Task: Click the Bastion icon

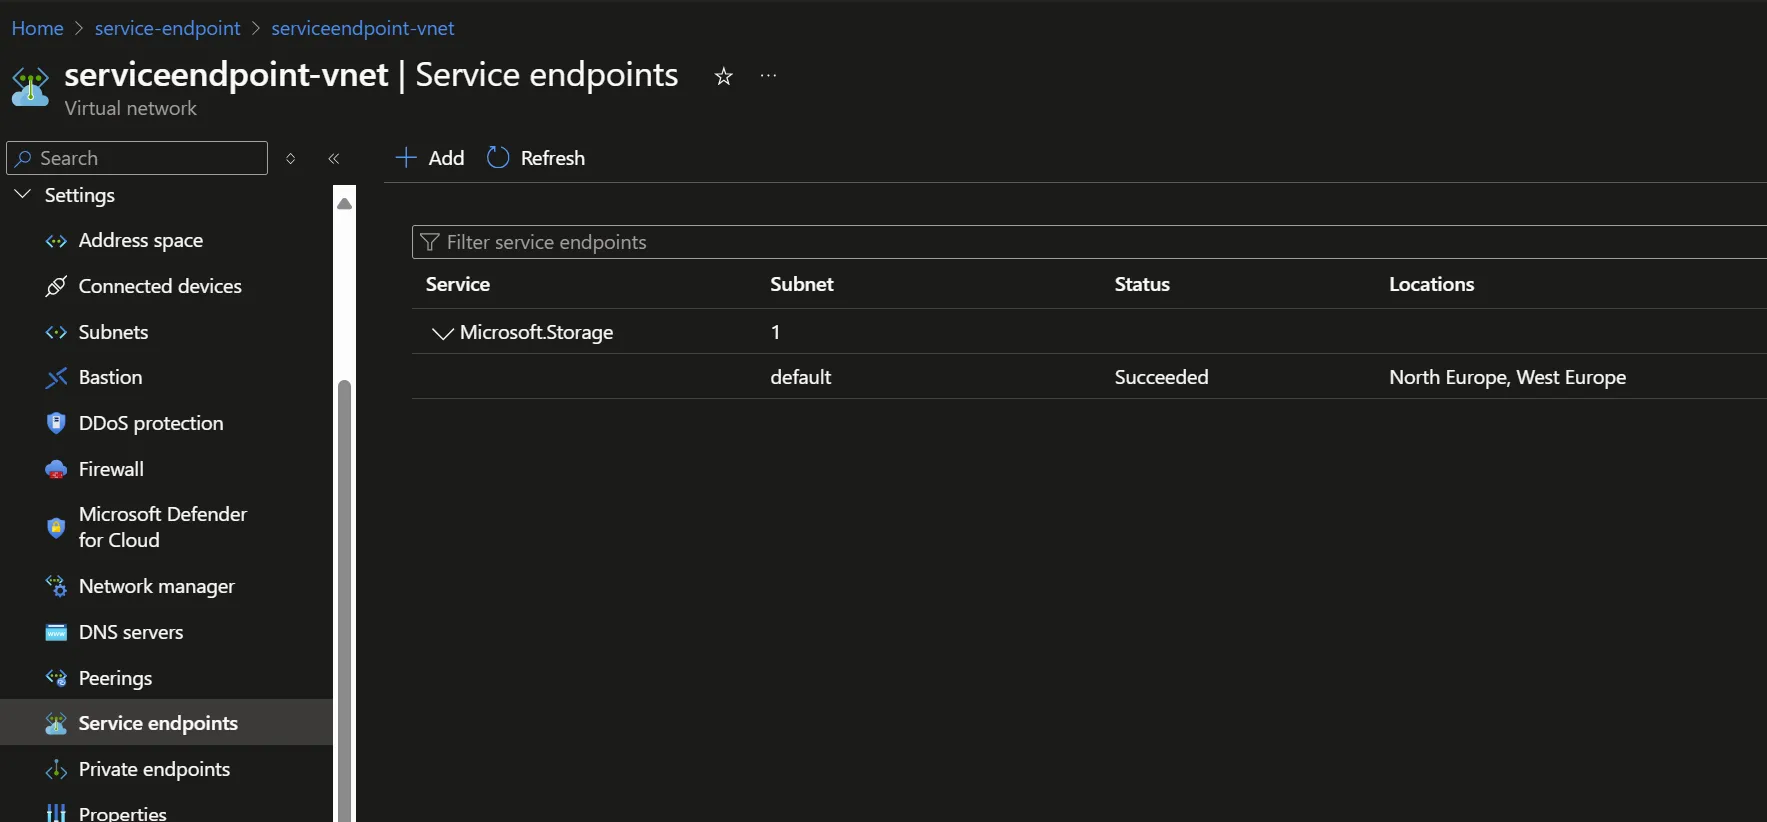Action: 56,378
